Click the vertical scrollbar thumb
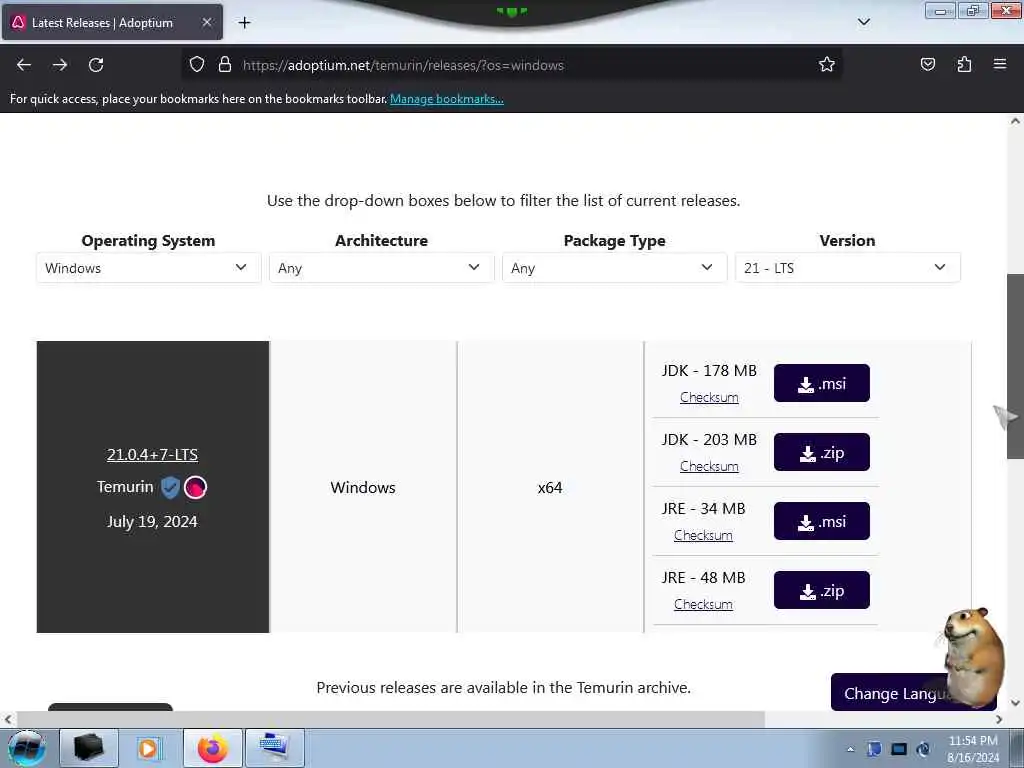The width and height of the screenshot is (1024, 768). click(x=1015, y=366)
